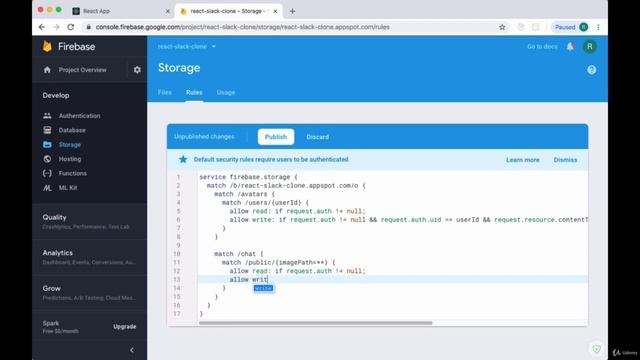Open notifications bell icon
This screenshot has width=640, height=360.
[570, 47]
